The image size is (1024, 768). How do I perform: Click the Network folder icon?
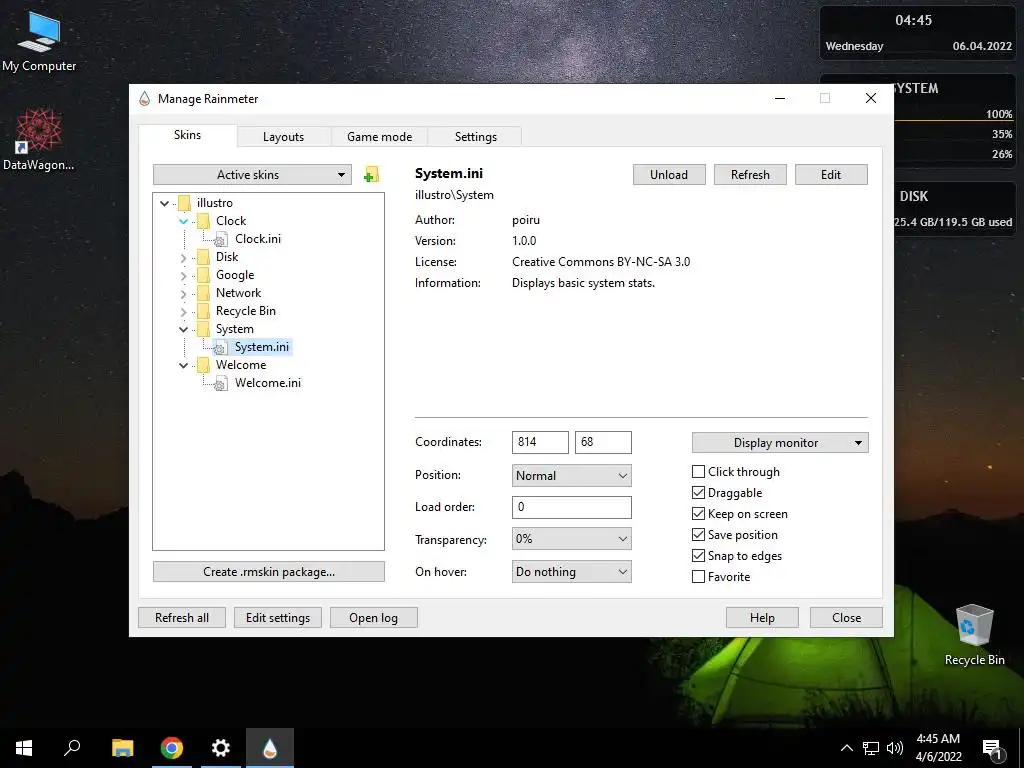tap(203, 293)
